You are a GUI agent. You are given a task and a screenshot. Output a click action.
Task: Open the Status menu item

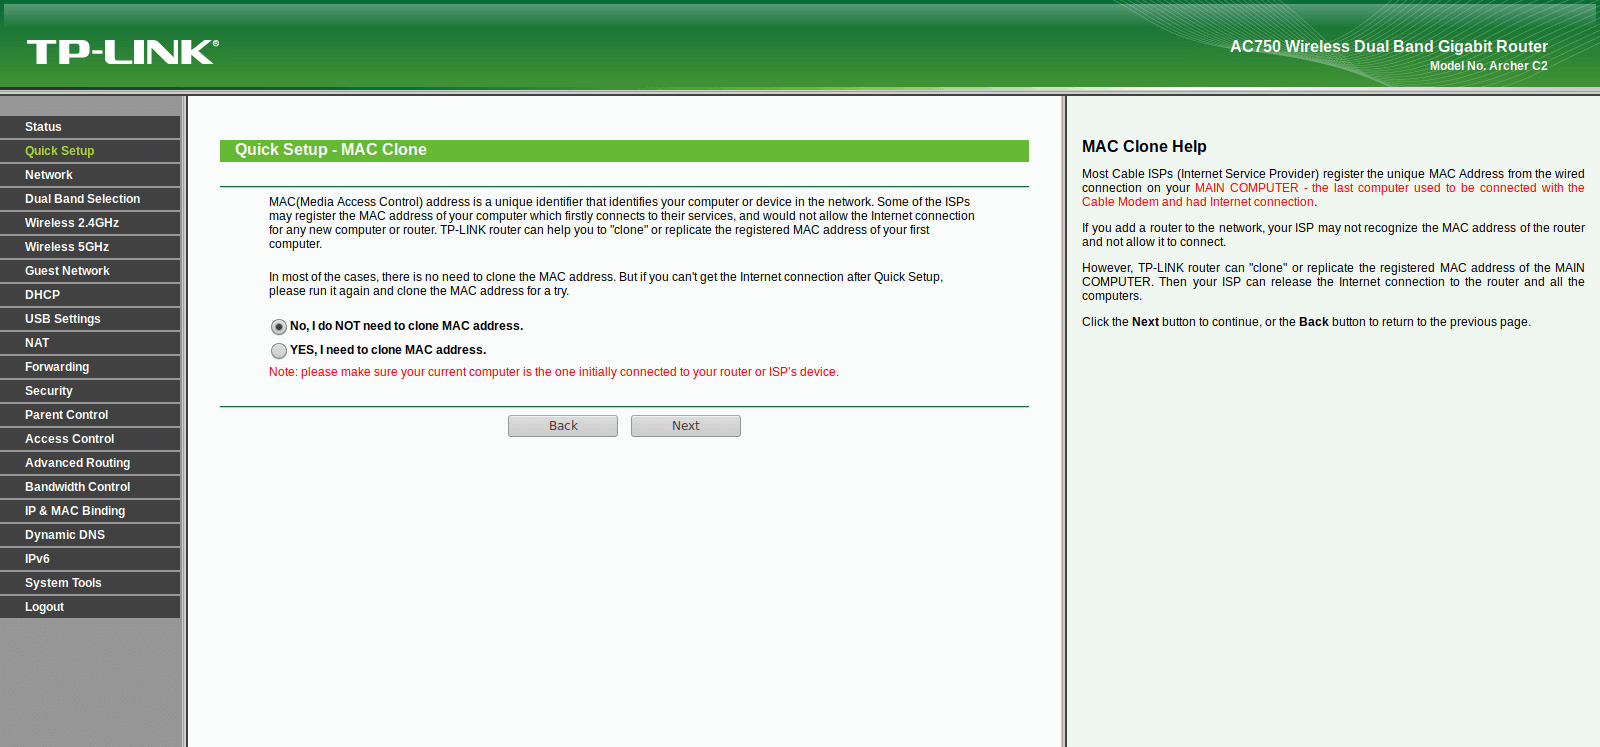90,127
